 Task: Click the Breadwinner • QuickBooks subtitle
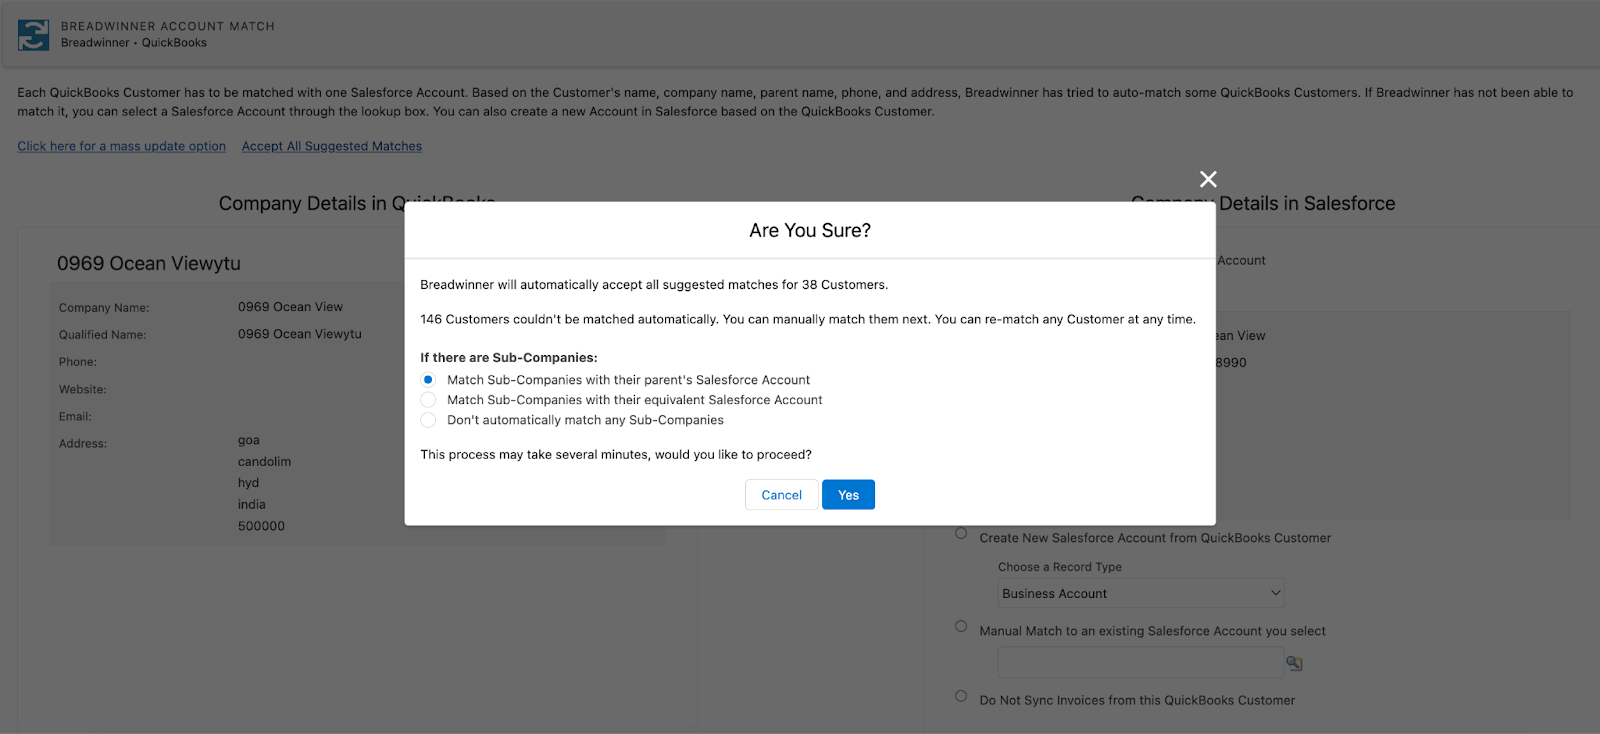click(134, 43)
